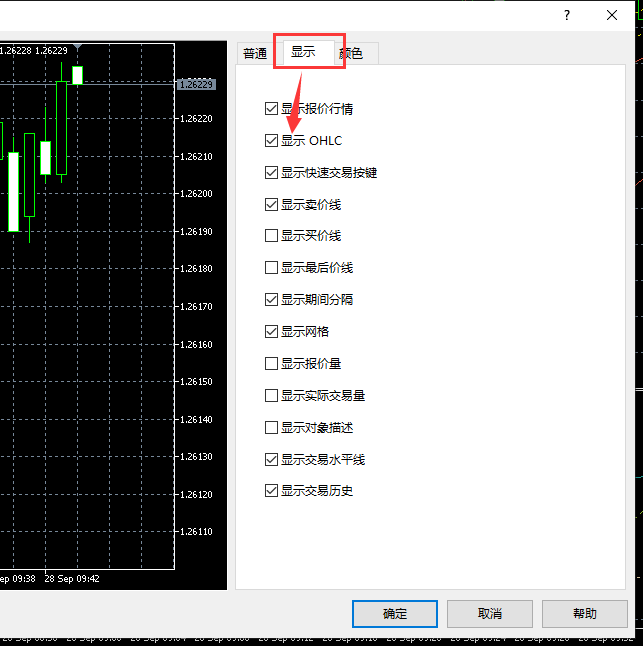Screen dimensions: 643x646
Task: Uncheck 显示交易水平线 checkbox
Action: pos(271,460)
